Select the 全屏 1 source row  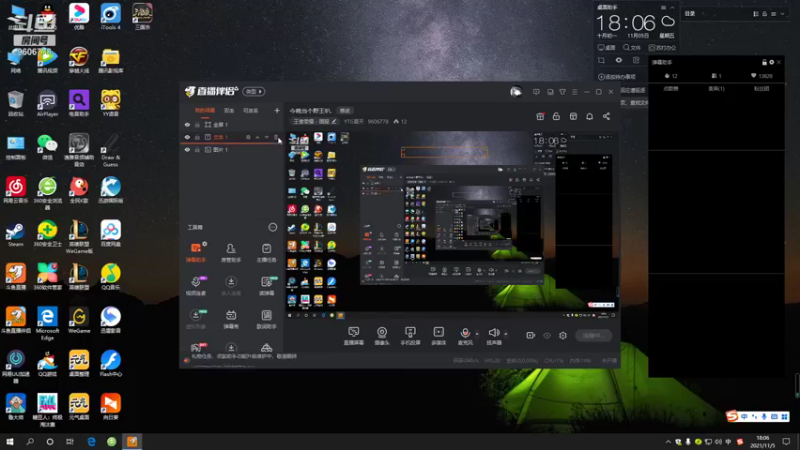[231, 125]
